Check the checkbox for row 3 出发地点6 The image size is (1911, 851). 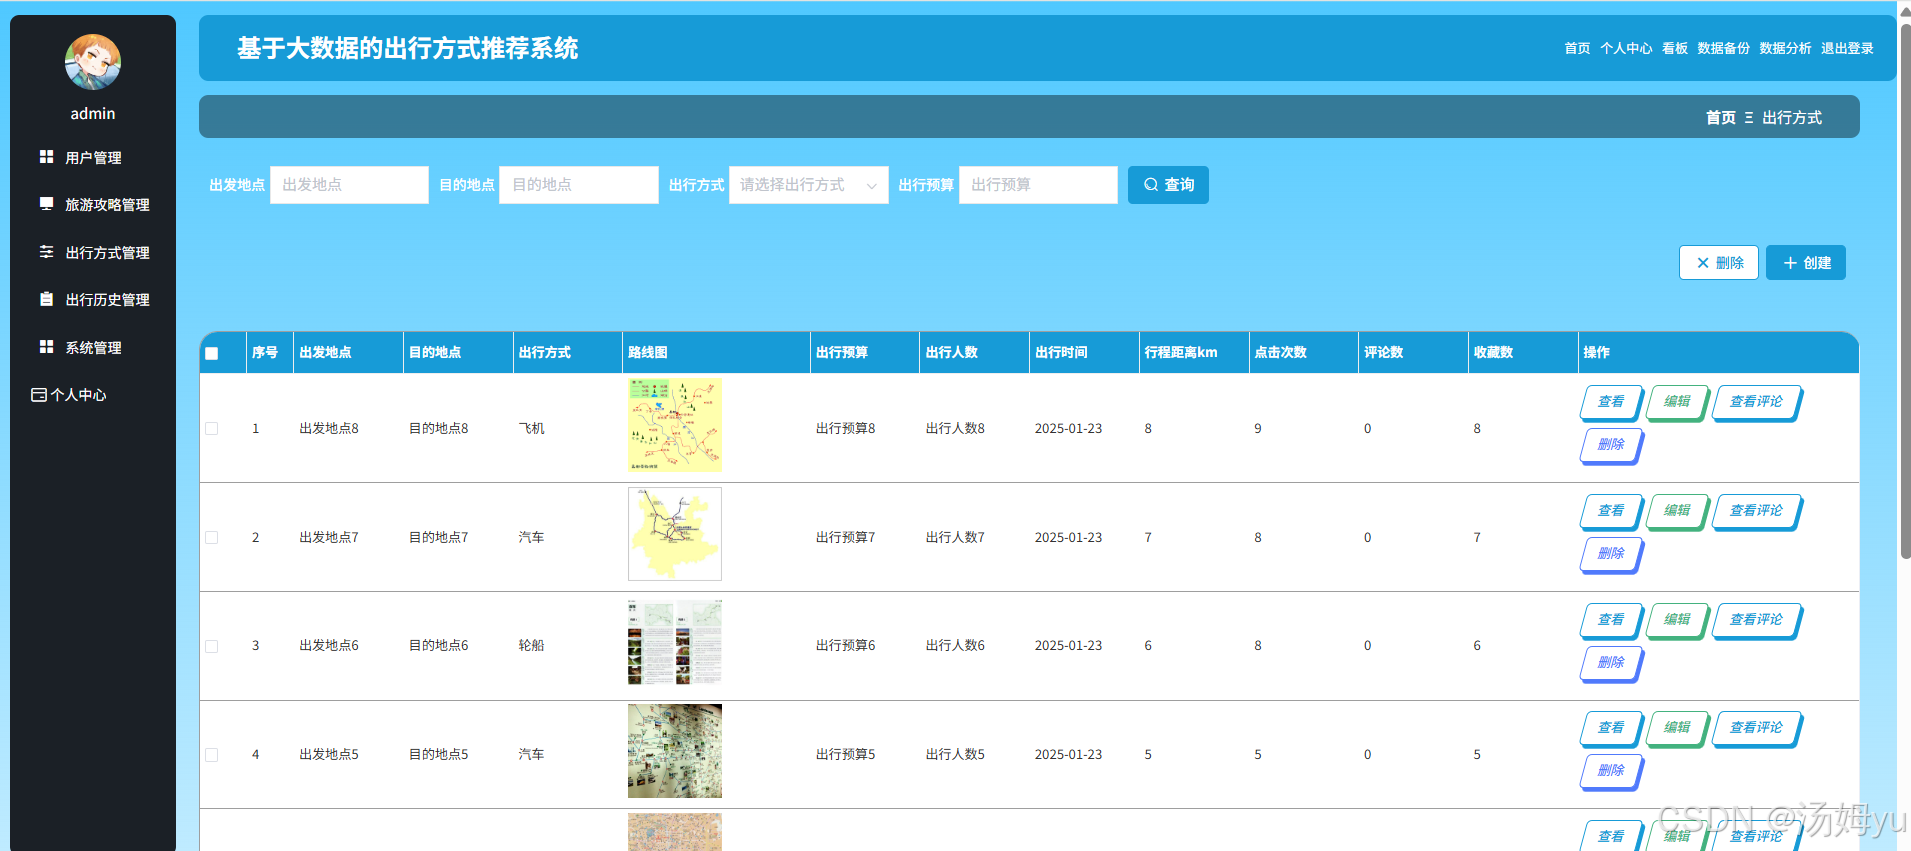212,646
